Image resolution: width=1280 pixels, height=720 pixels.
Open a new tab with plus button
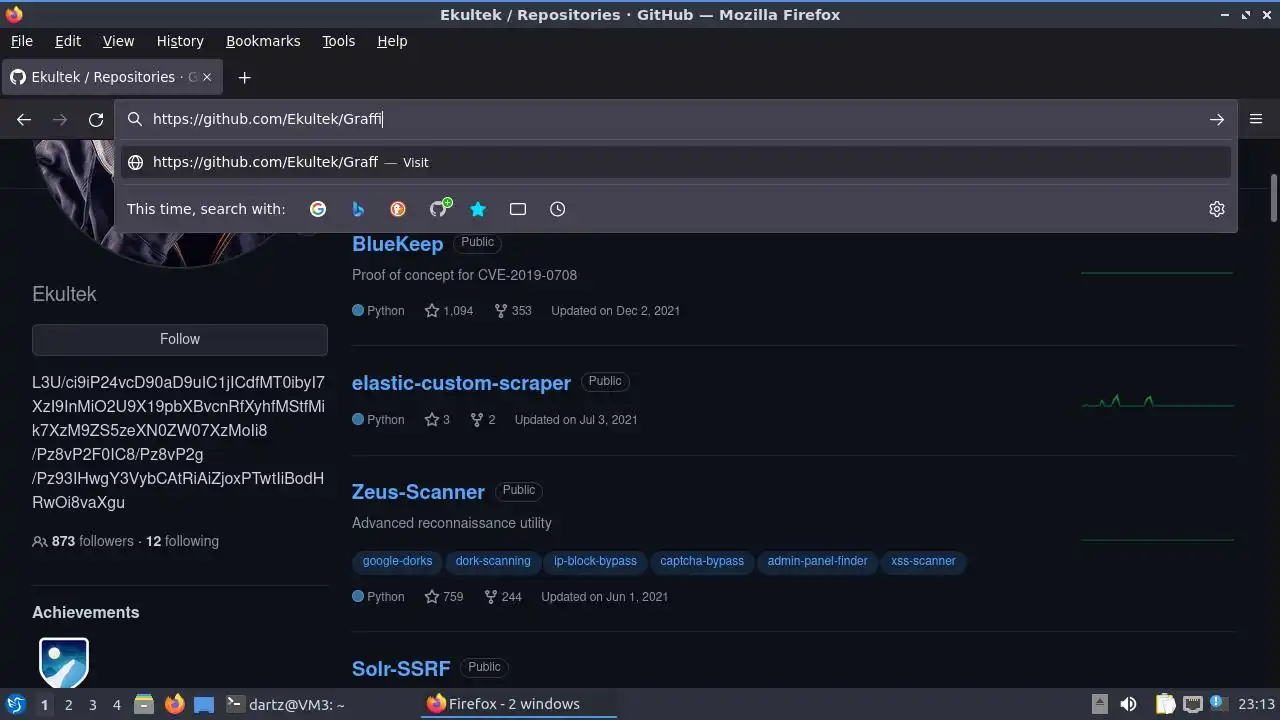point(244,77)
